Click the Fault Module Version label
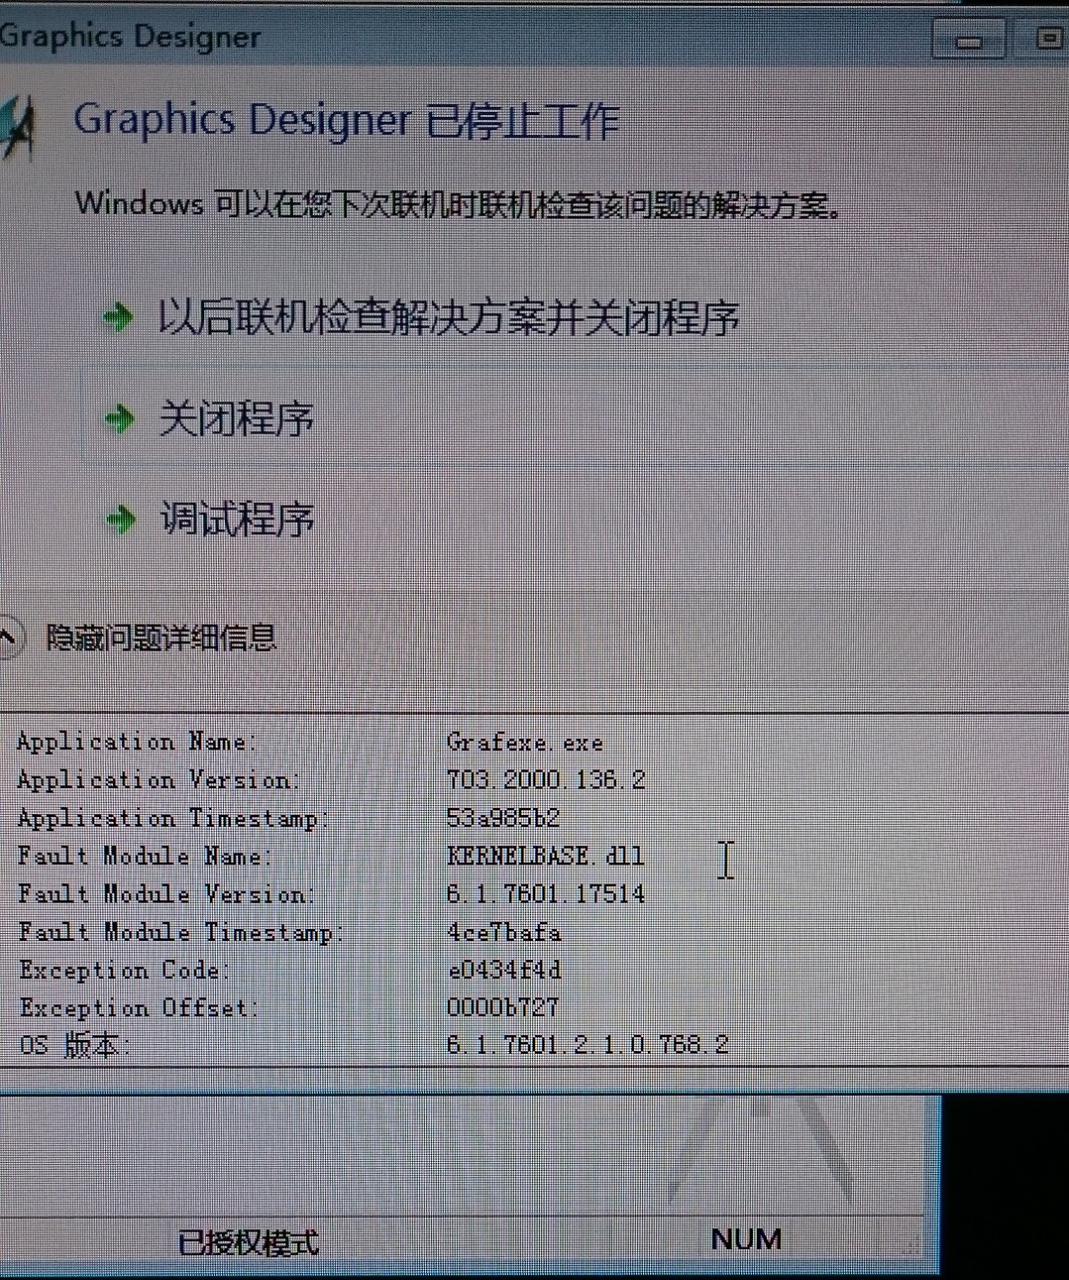This screenshot has width=1069, height=1280. click(166, 894)
